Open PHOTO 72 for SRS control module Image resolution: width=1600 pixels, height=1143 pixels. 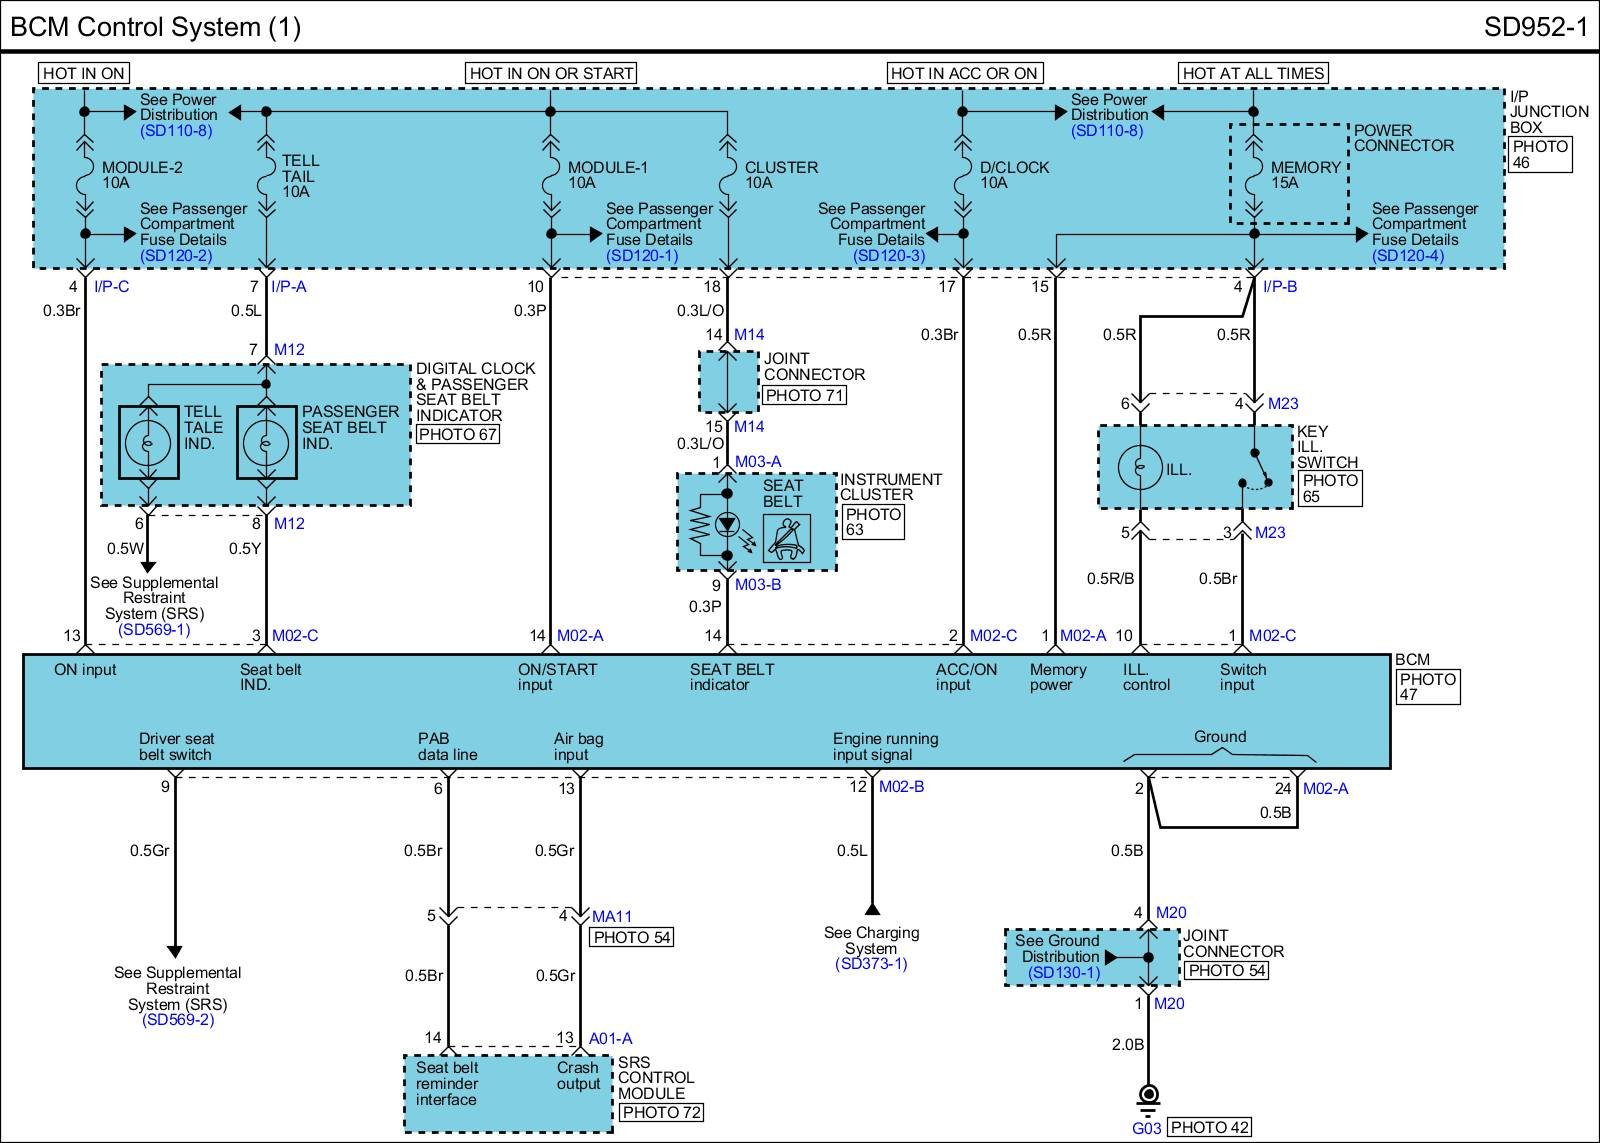[x=661, y=1113]
